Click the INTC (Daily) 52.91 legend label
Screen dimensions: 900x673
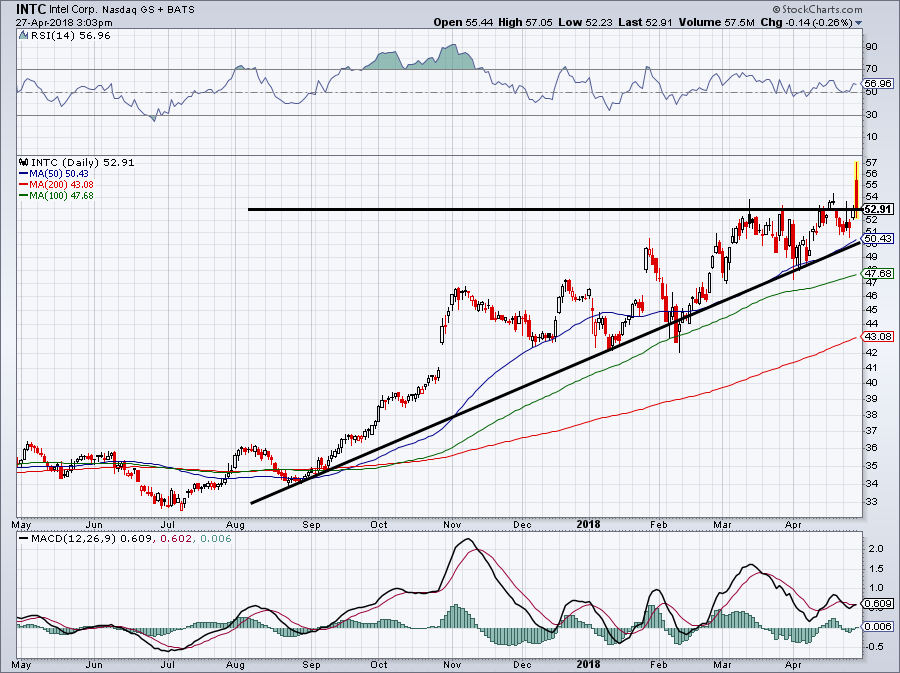pyautogui.click(x=83, y=162)
